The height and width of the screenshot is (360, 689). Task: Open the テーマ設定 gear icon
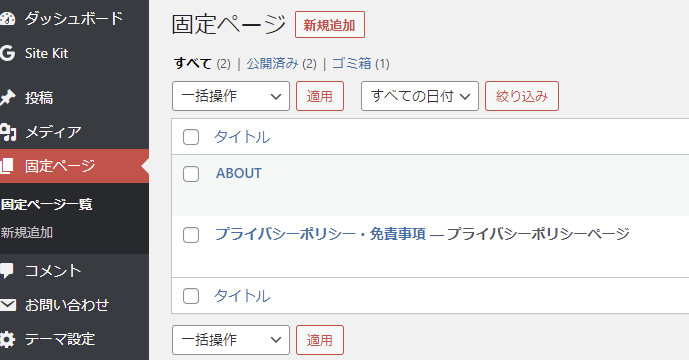click(x=7, y=339)
